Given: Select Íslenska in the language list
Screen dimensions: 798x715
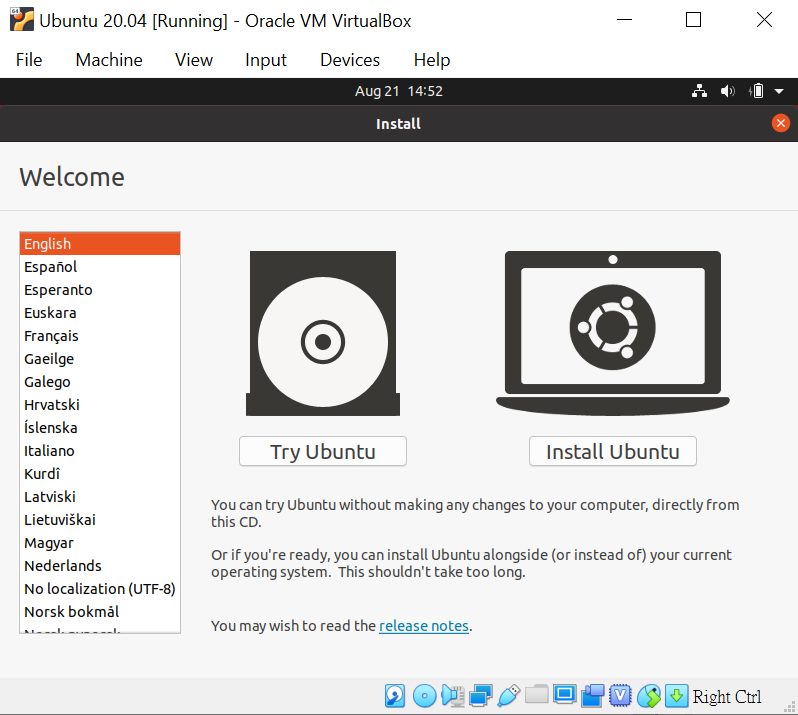Looking at the screenshot, I should click(x=100, y=427).
